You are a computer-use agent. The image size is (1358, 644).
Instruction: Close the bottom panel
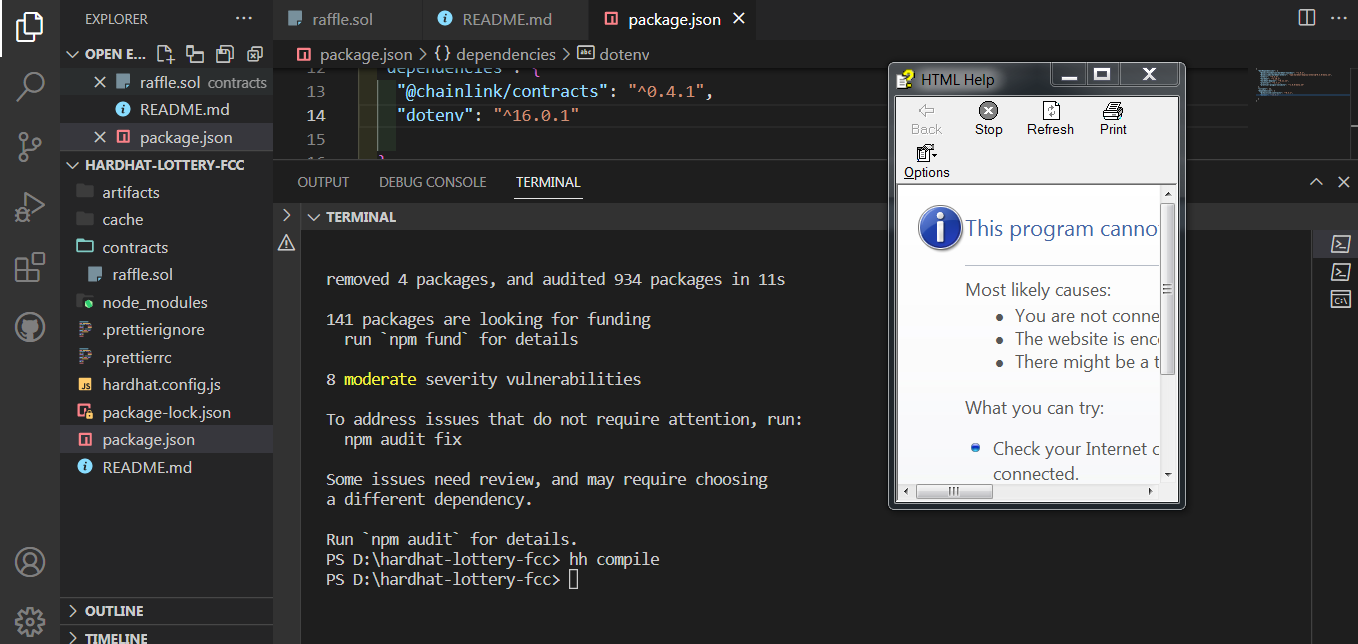[x=1343, y=182]
